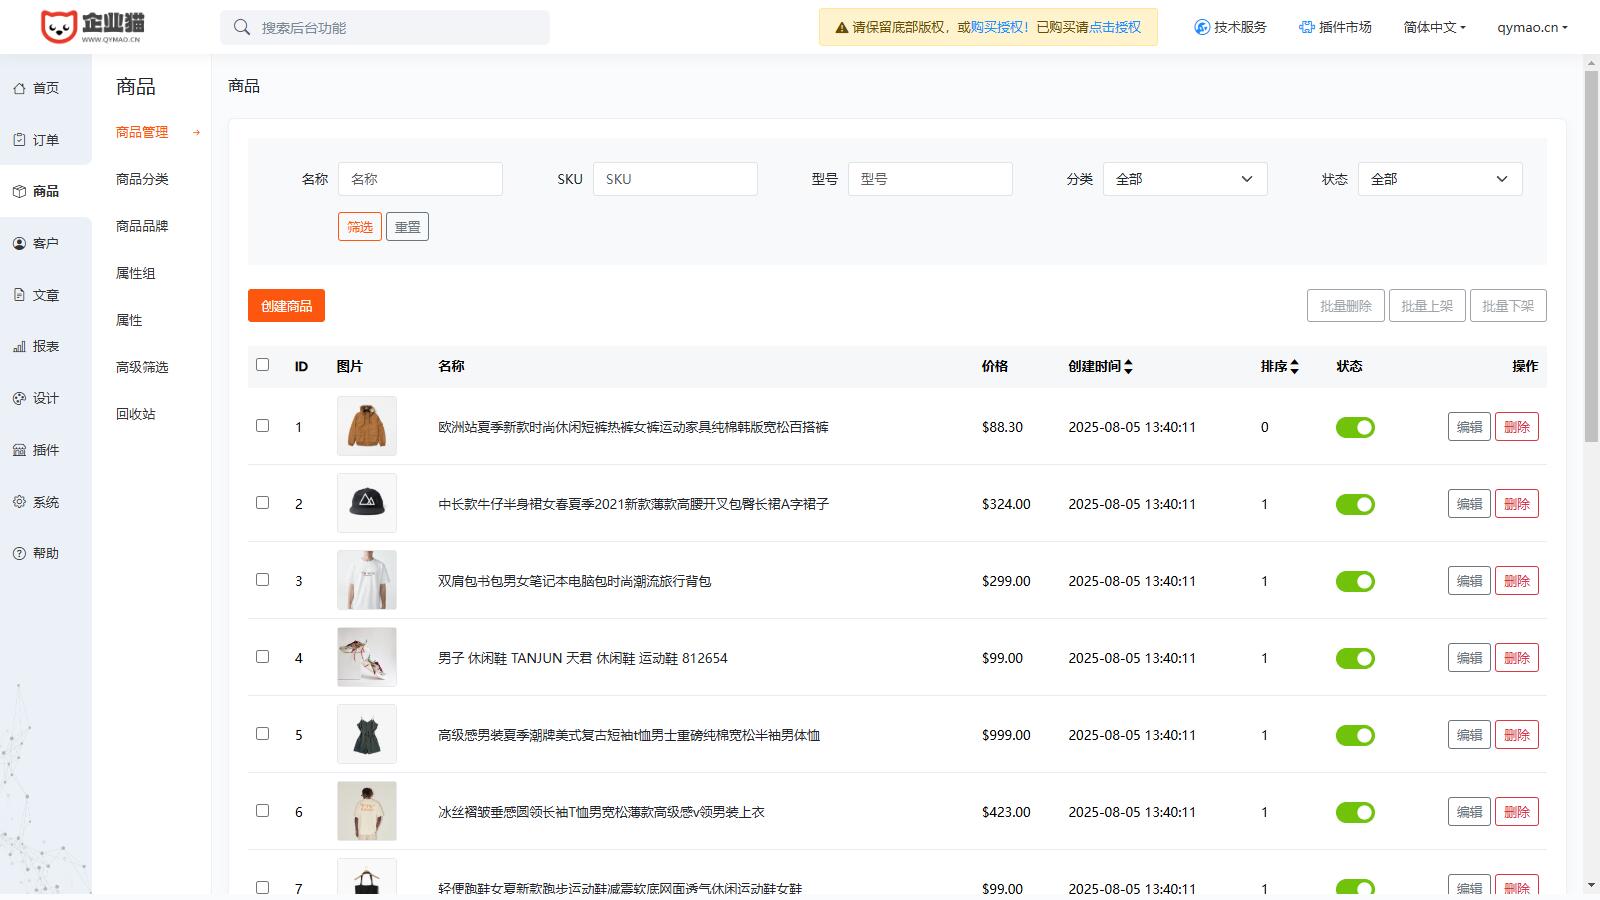Toggle status switch for product ID 1
Screen dimensions: 1600x900
[1355, 428]
